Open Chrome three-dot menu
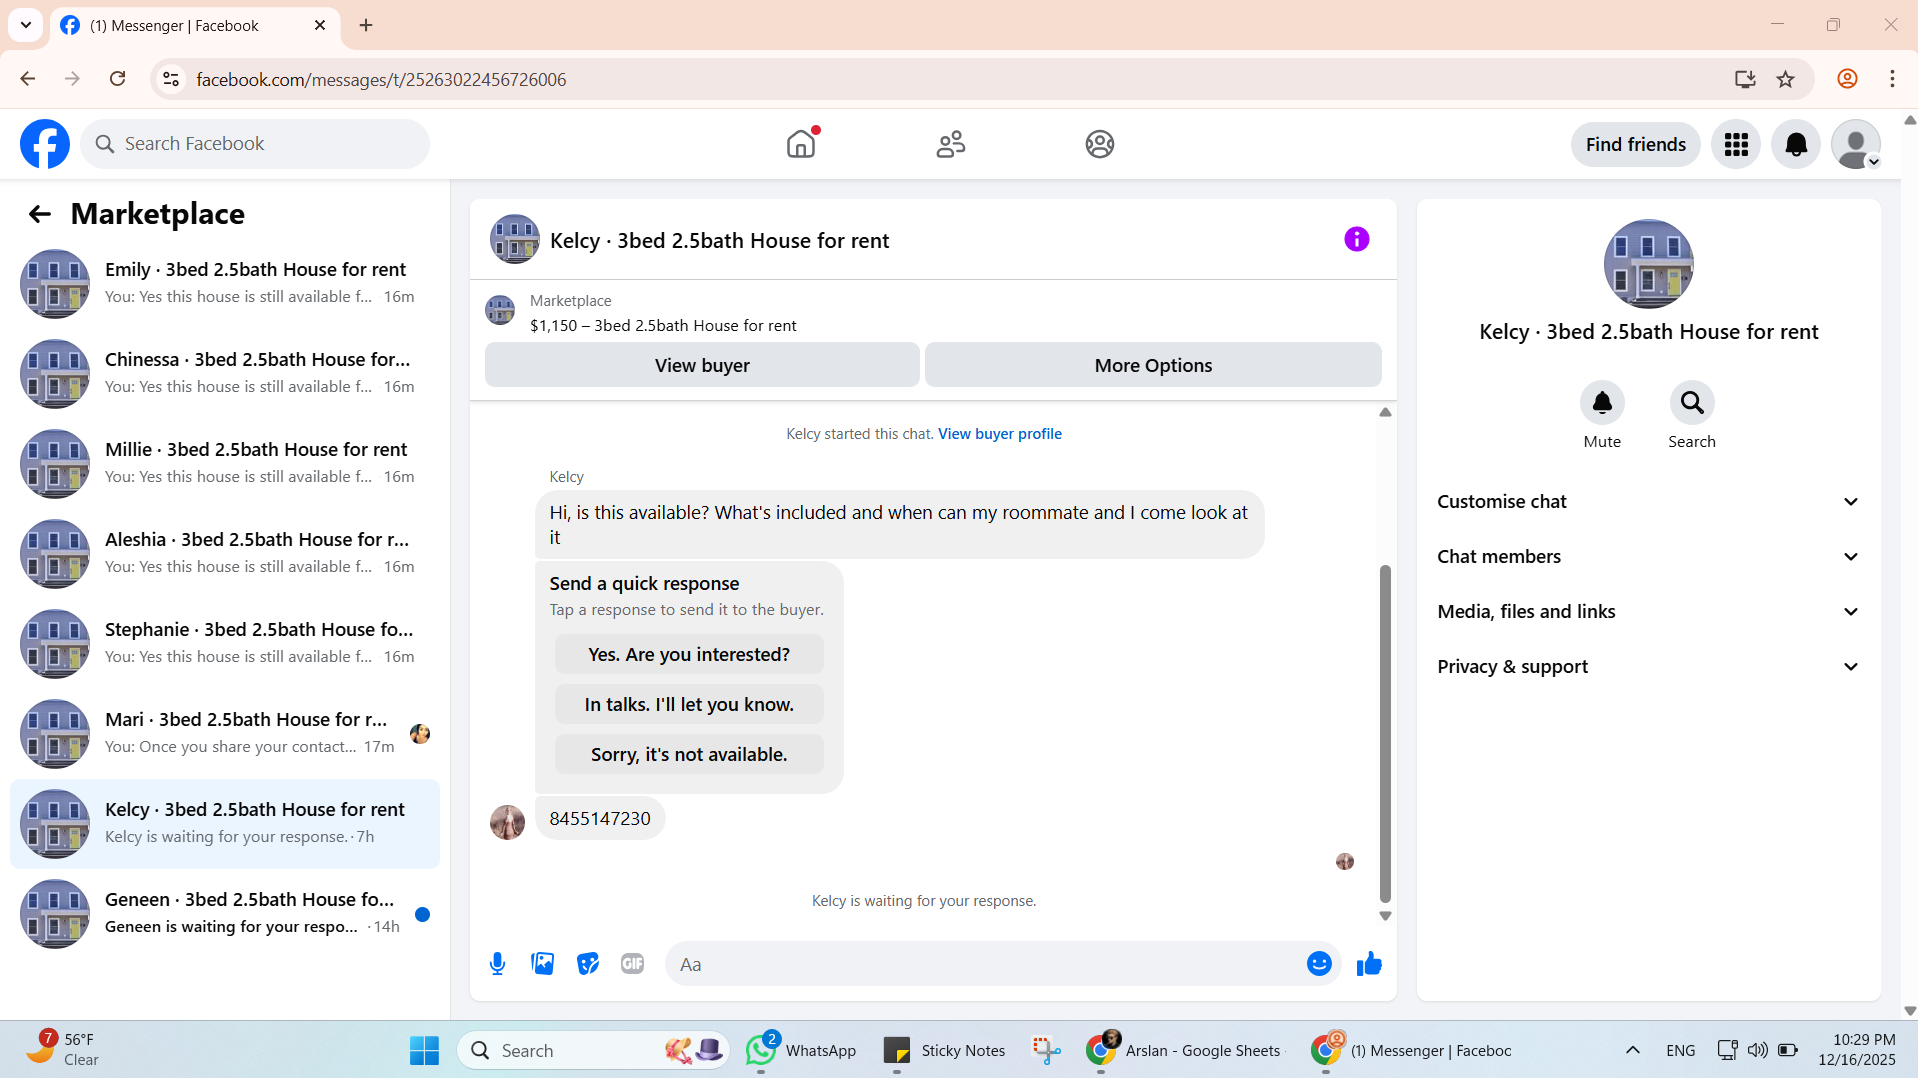The image size is (1918, 1078). tap(1892, 79)
